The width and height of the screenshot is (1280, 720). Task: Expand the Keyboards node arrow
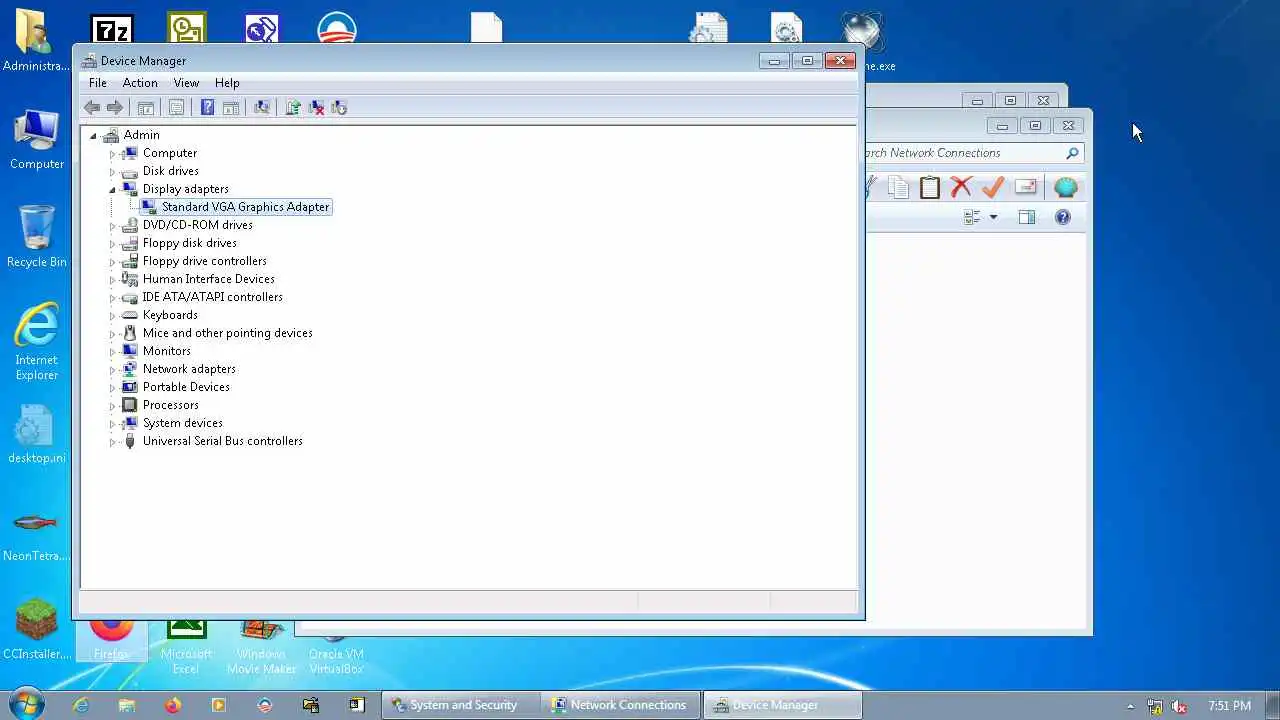[112, 315]
